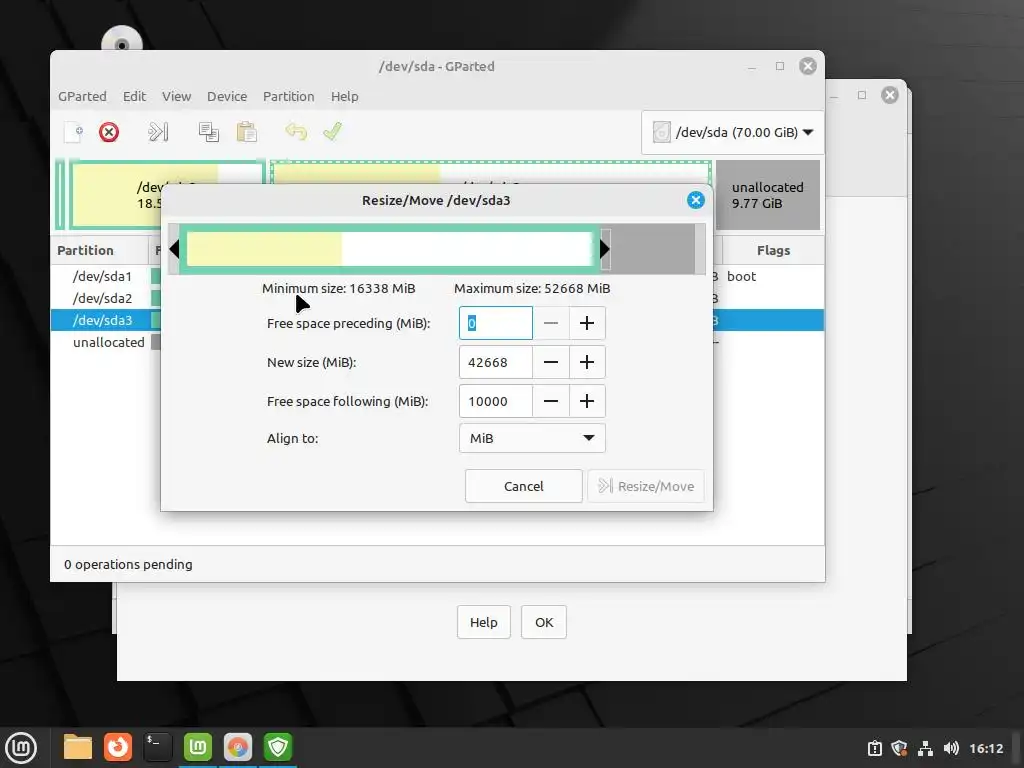Open the Partition menu
The height and width of the screenshot is (768, 1024).
click(289, 97)
